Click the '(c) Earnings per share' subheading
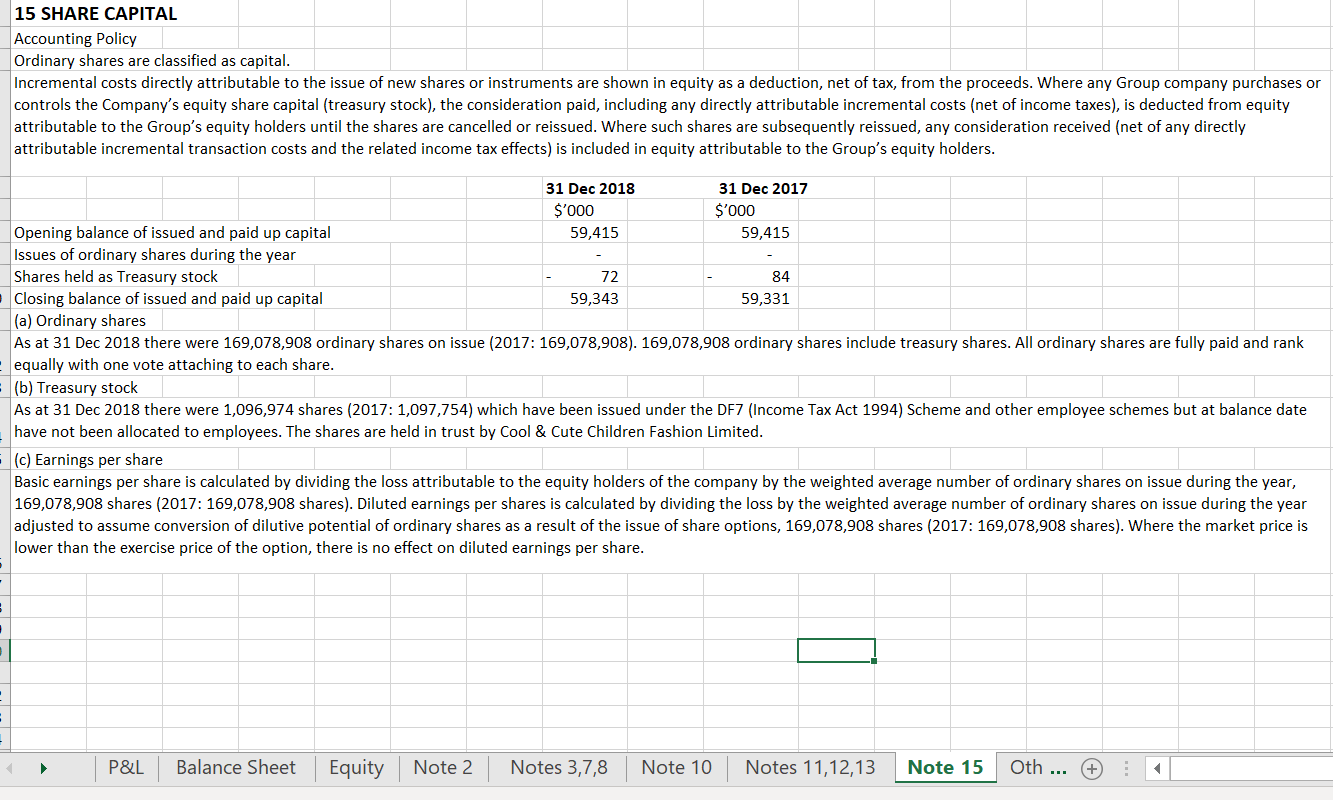Screen dimensions: 1333x800 coord(89,459)
